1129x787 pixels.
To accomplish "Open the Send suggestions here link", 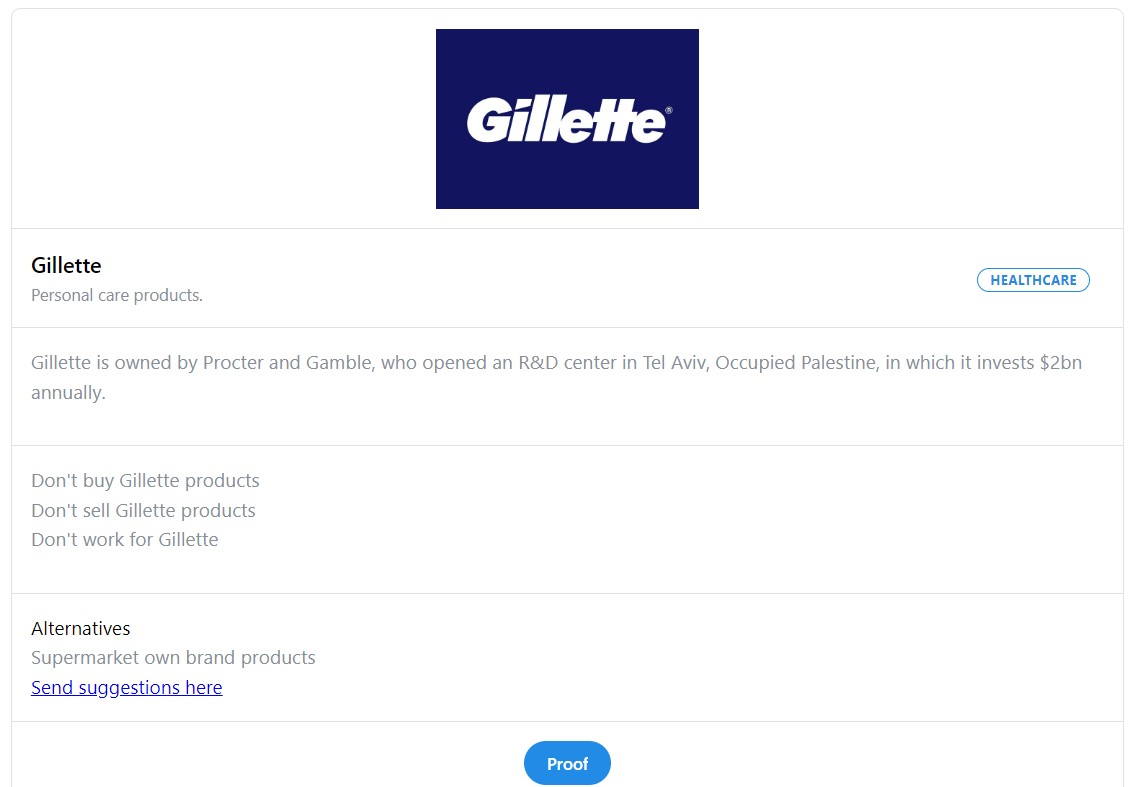I will tap(126, 687).
